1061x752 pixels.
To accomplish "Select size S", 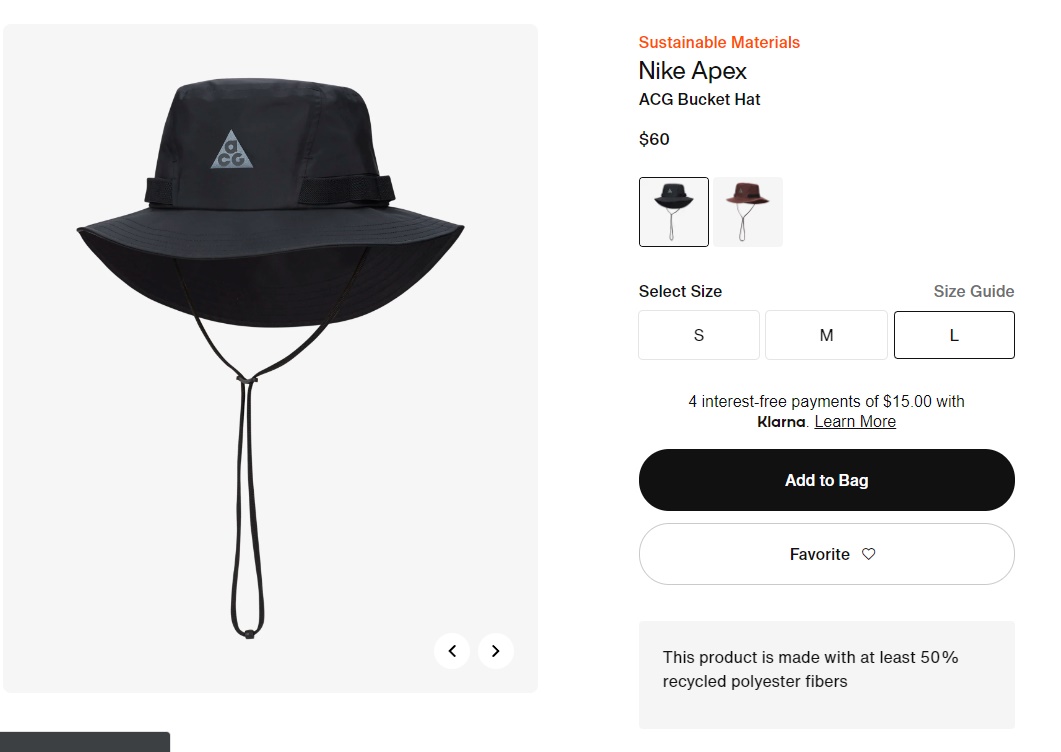I will click(699, 335).
